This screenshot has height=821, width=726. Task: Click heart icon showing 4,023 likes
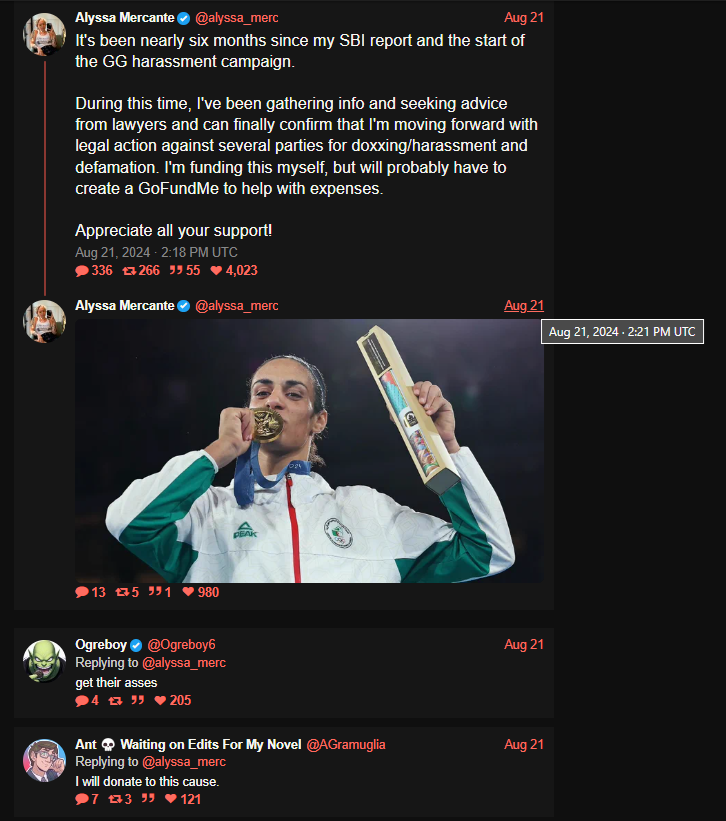point(216,271)
